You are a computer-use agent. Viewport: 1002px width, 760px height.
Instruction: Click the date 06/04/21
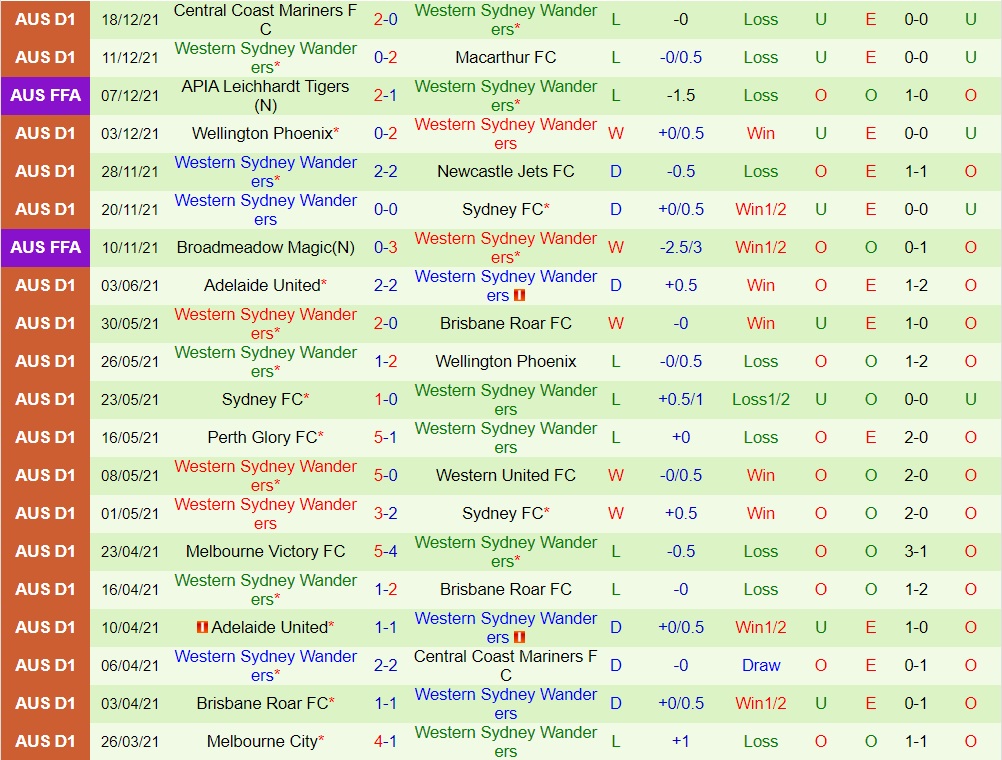[x=130, y=665]
